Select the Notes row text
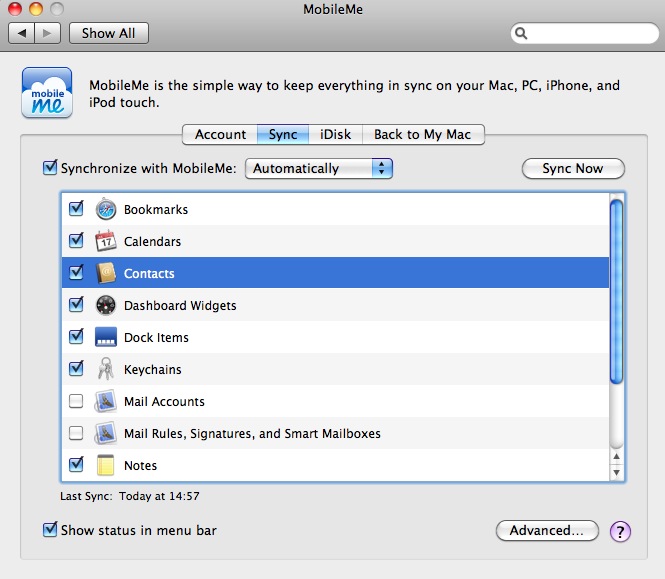Viewport: 665px width, 579px height. pos(140,465)
